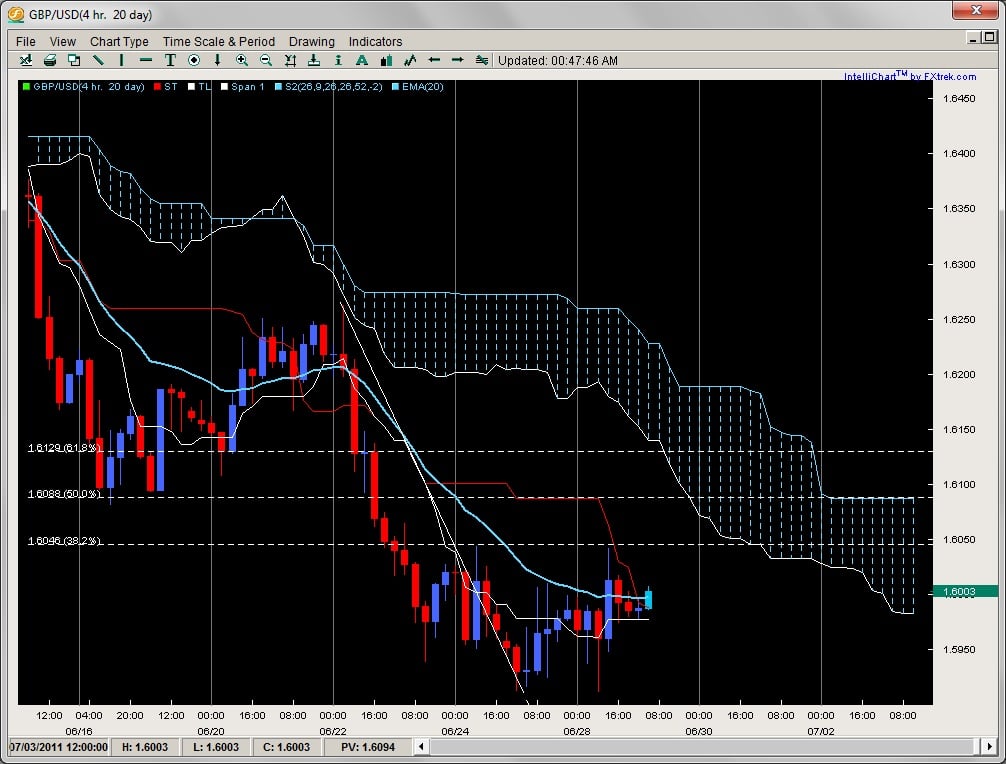
Task: Select the vertical line drawing tool
Action: tap(121, 60)
